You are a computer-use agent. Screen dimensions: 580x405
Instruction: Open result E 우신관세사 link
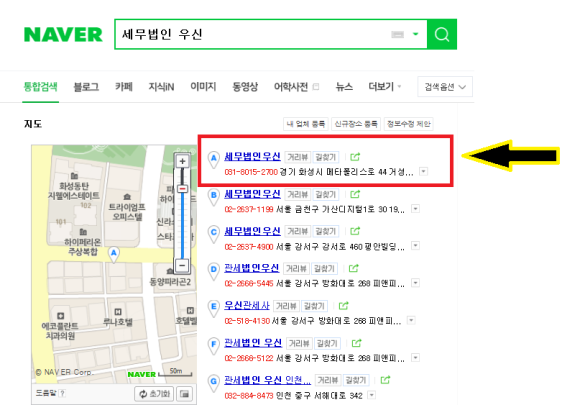(x=247, y=306)
